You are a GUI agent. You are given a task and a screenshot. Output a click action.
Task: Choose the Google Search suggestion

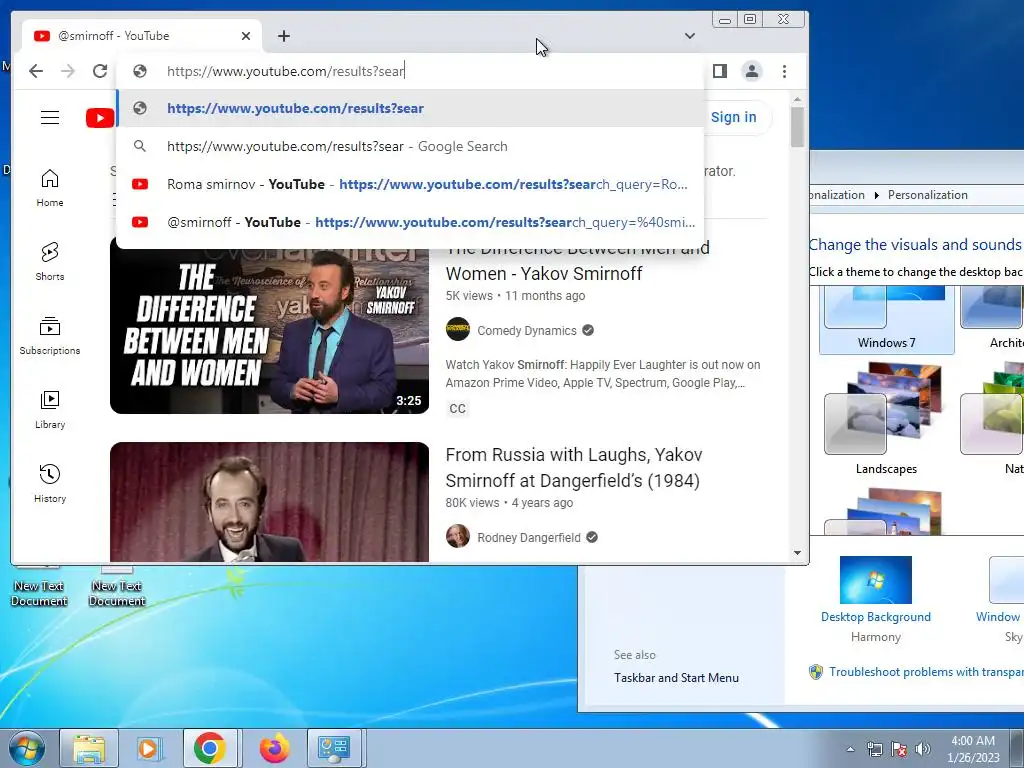(x=410, y=146)
